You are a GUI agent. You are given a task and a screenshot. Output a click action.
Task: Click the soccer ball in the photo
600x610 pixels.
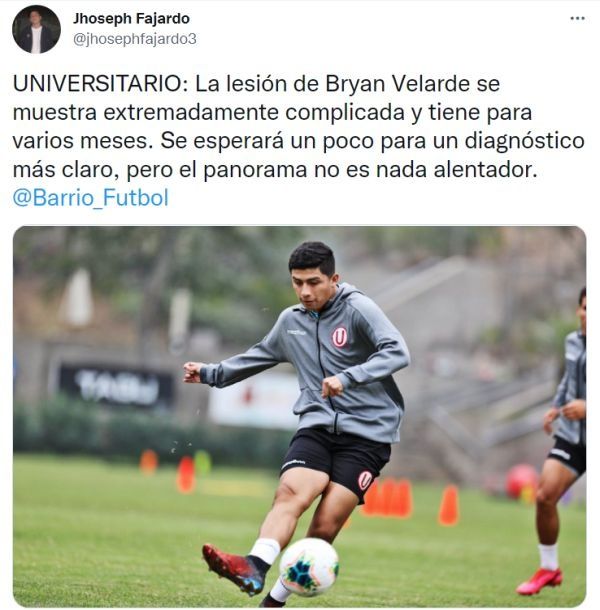pyautogui.click(x=309, y=567)
